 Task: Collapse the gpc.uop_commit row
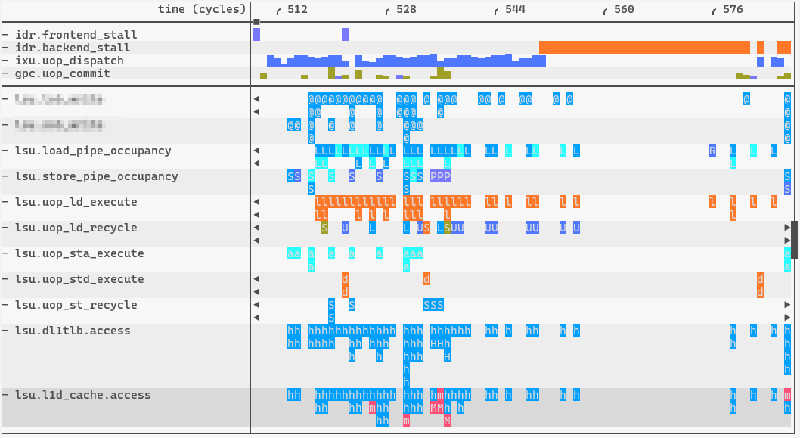5,73
